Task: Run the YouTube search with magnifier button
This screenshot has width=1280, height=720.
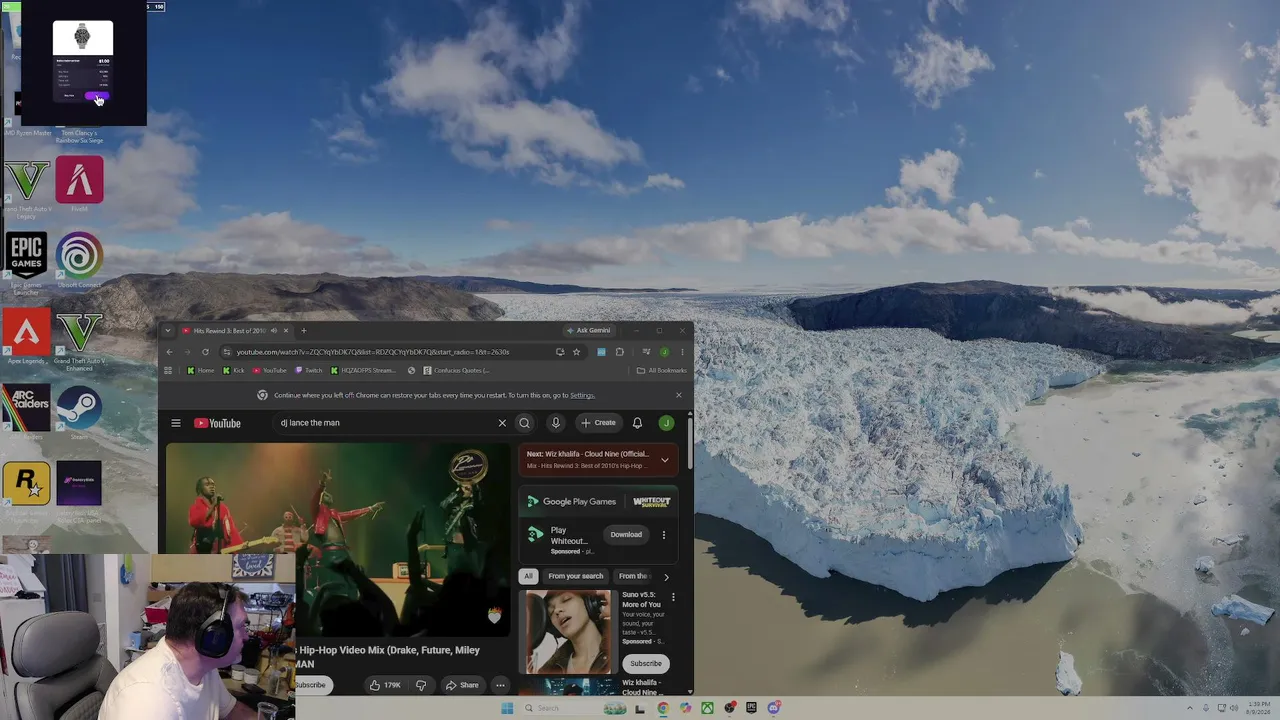Action: (524, 423)
